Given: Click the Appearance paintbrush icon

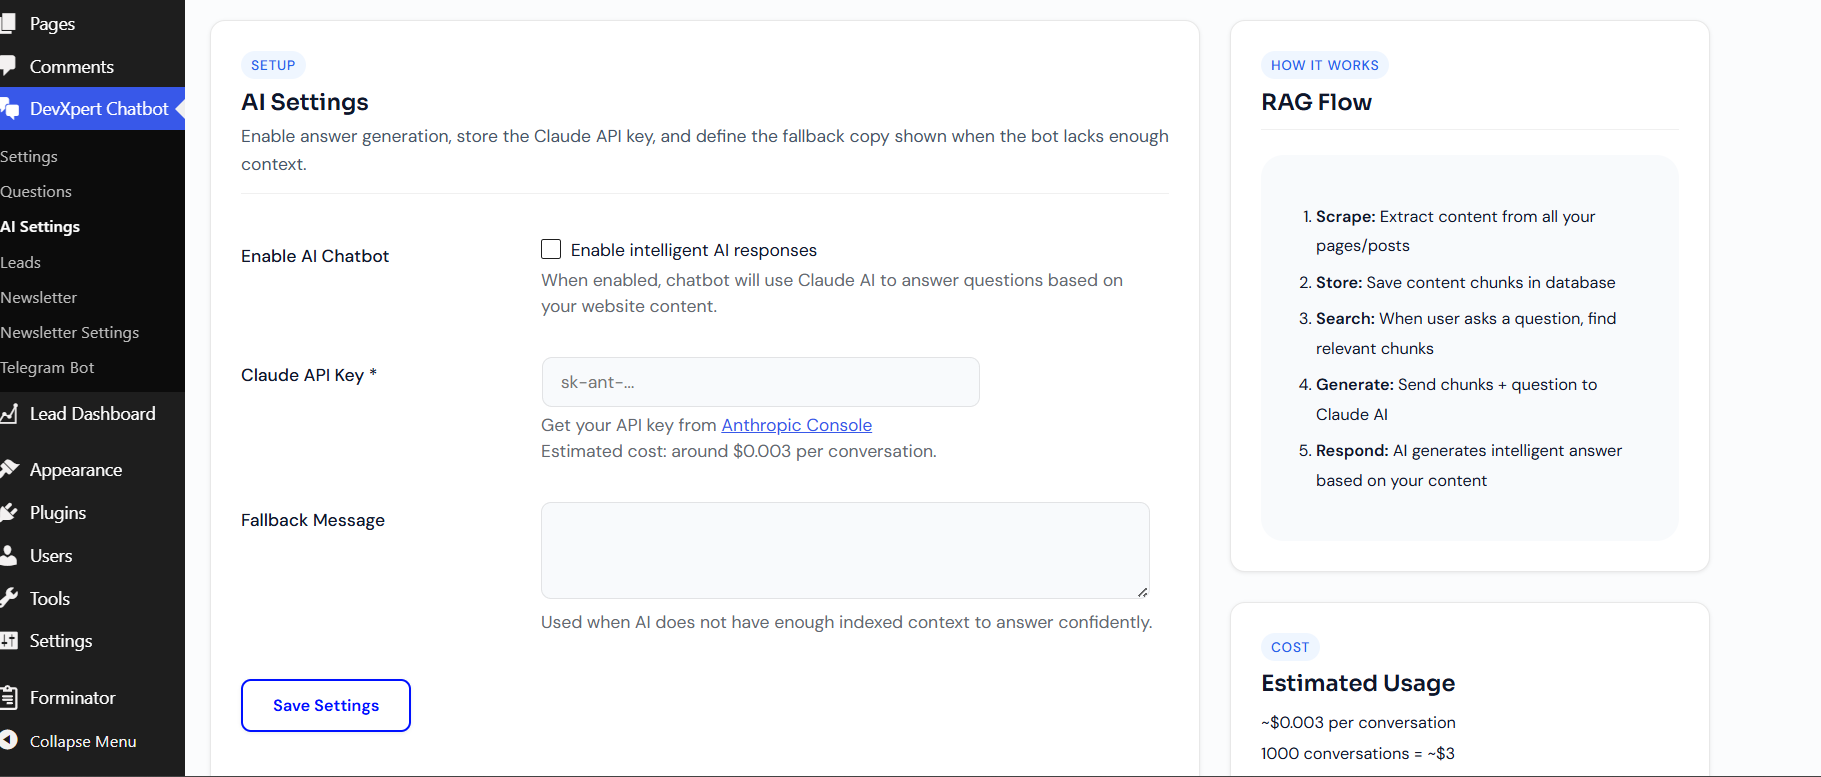Looking at the screenshot, I should (x=9, y=469).
